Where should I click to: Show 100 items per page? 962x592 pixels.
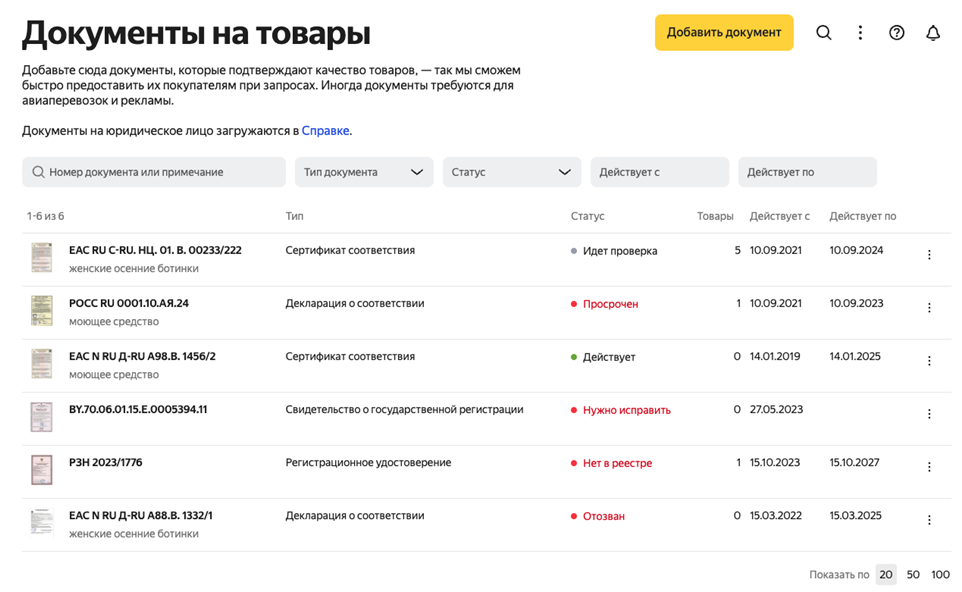tap(940, 575)
